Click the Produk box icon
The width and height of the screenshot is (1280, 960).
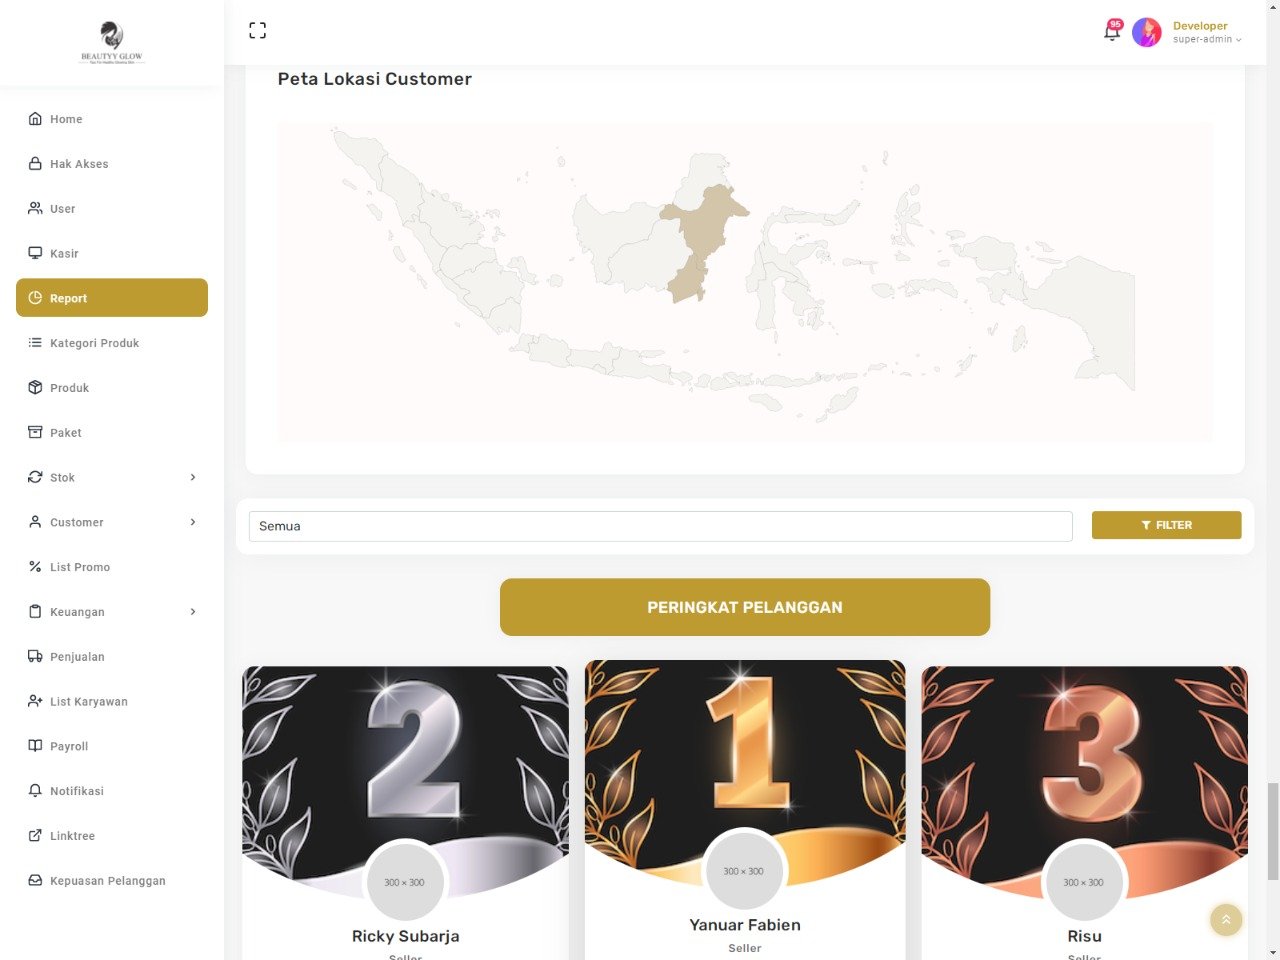coord(35,387)
